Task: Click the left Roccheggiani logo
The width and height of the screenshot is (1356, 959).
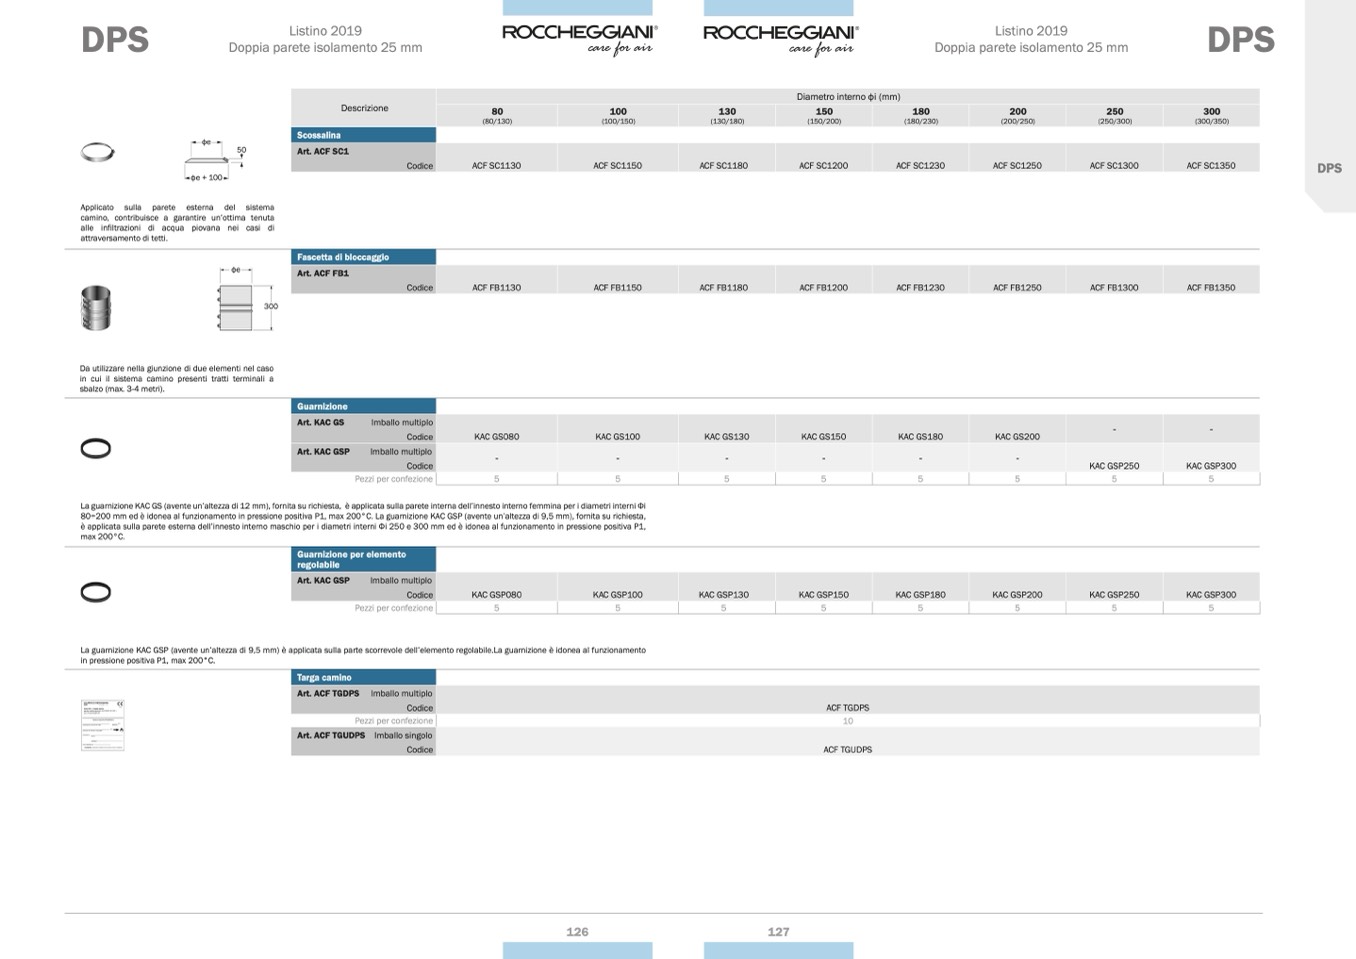Action: click(579, 39)
